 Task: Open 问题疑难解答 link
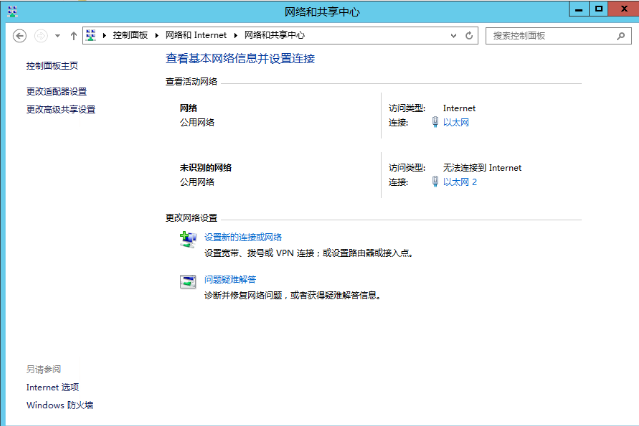[x=230, y=280]
